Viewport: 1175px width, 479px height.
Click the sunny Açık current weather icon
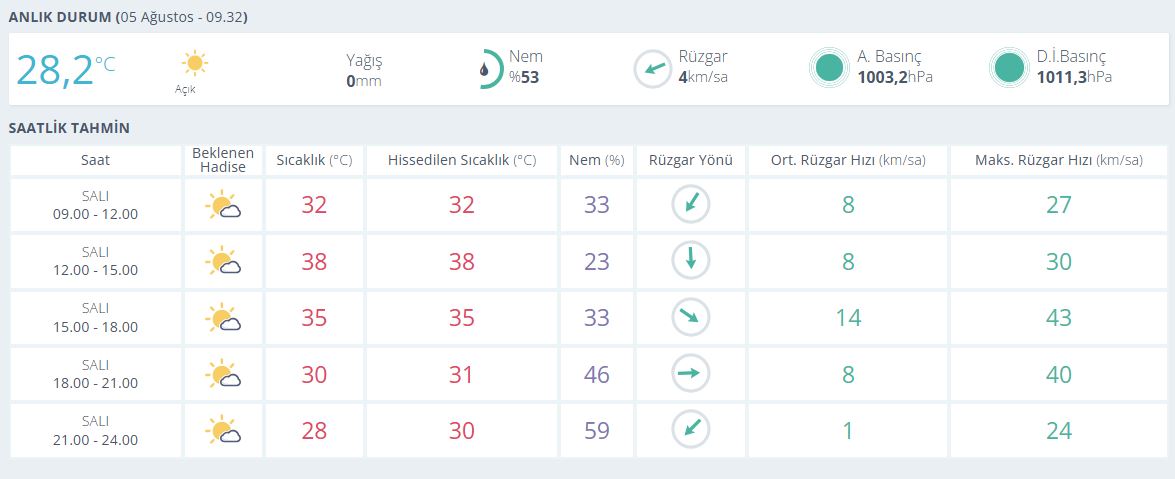(x=194, y=63)
